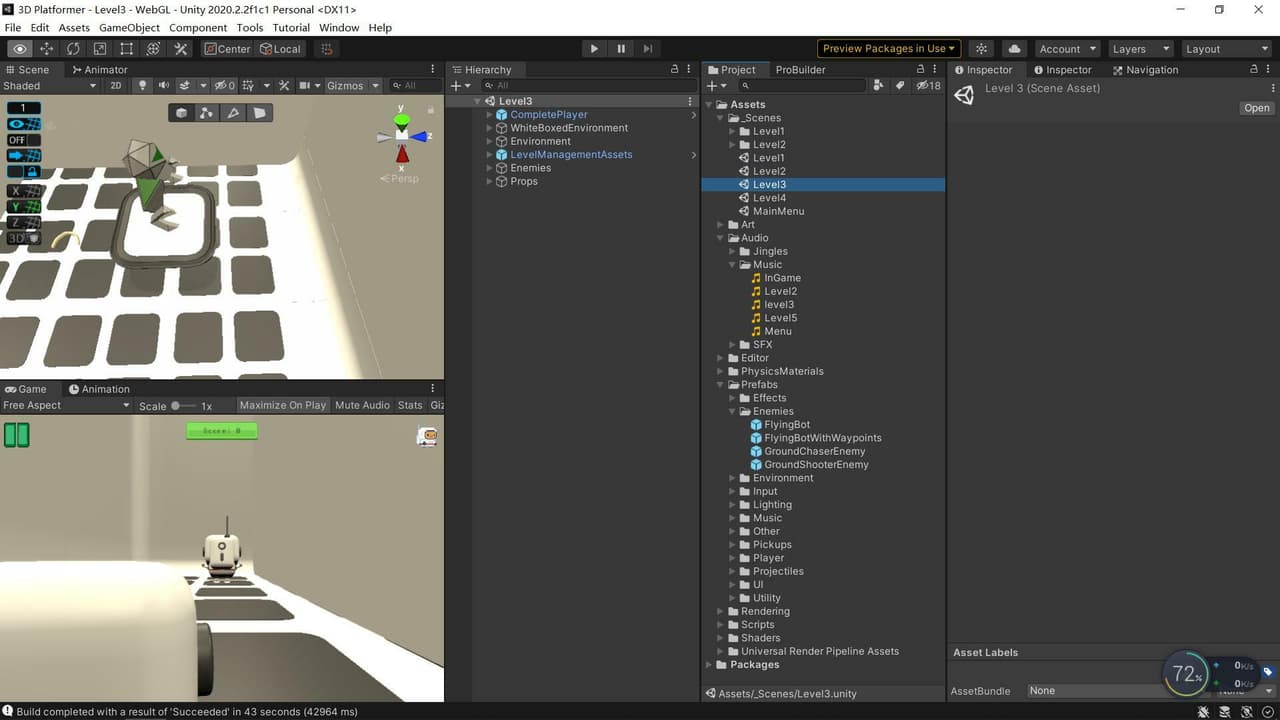Click the Pause button
This screenshot has width=1280, height=720.
[x=621, y=48]
